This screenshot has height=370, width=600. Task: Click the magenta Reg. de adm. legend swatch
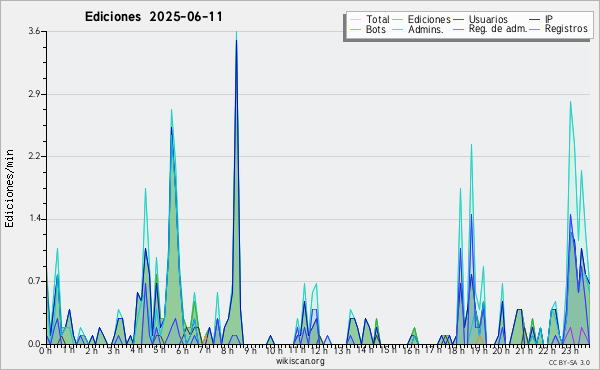click(x=458, y=29)
